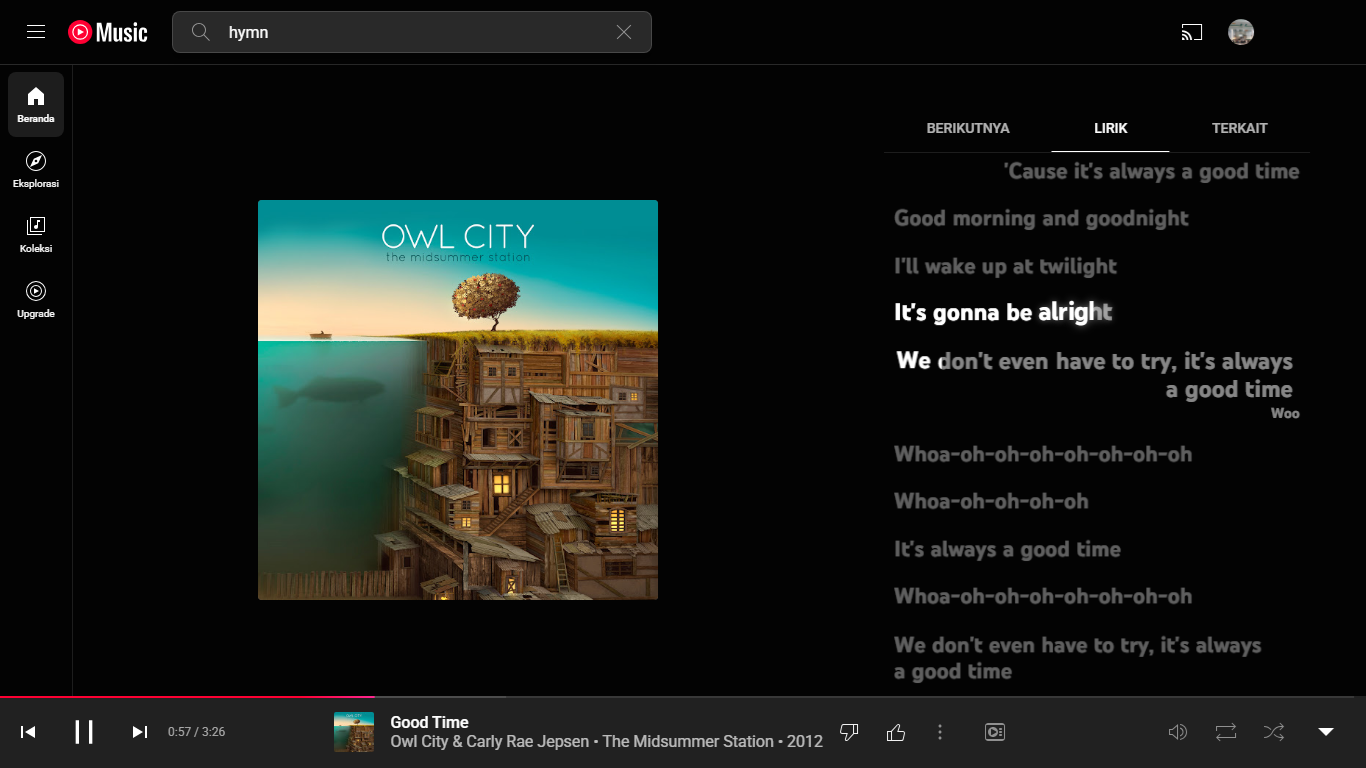
Task: Click the song progress bar
Action: 683,696
